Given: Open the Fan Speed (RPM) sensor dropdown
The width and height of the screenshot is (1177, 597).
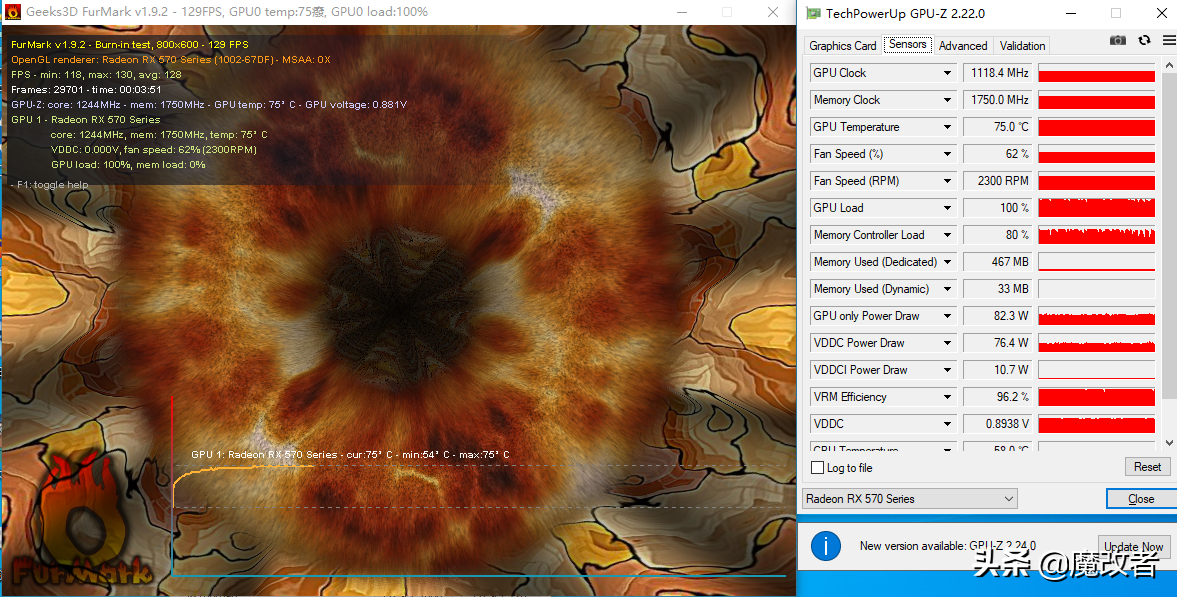Looking at the screenshot, I should [947, 181].
